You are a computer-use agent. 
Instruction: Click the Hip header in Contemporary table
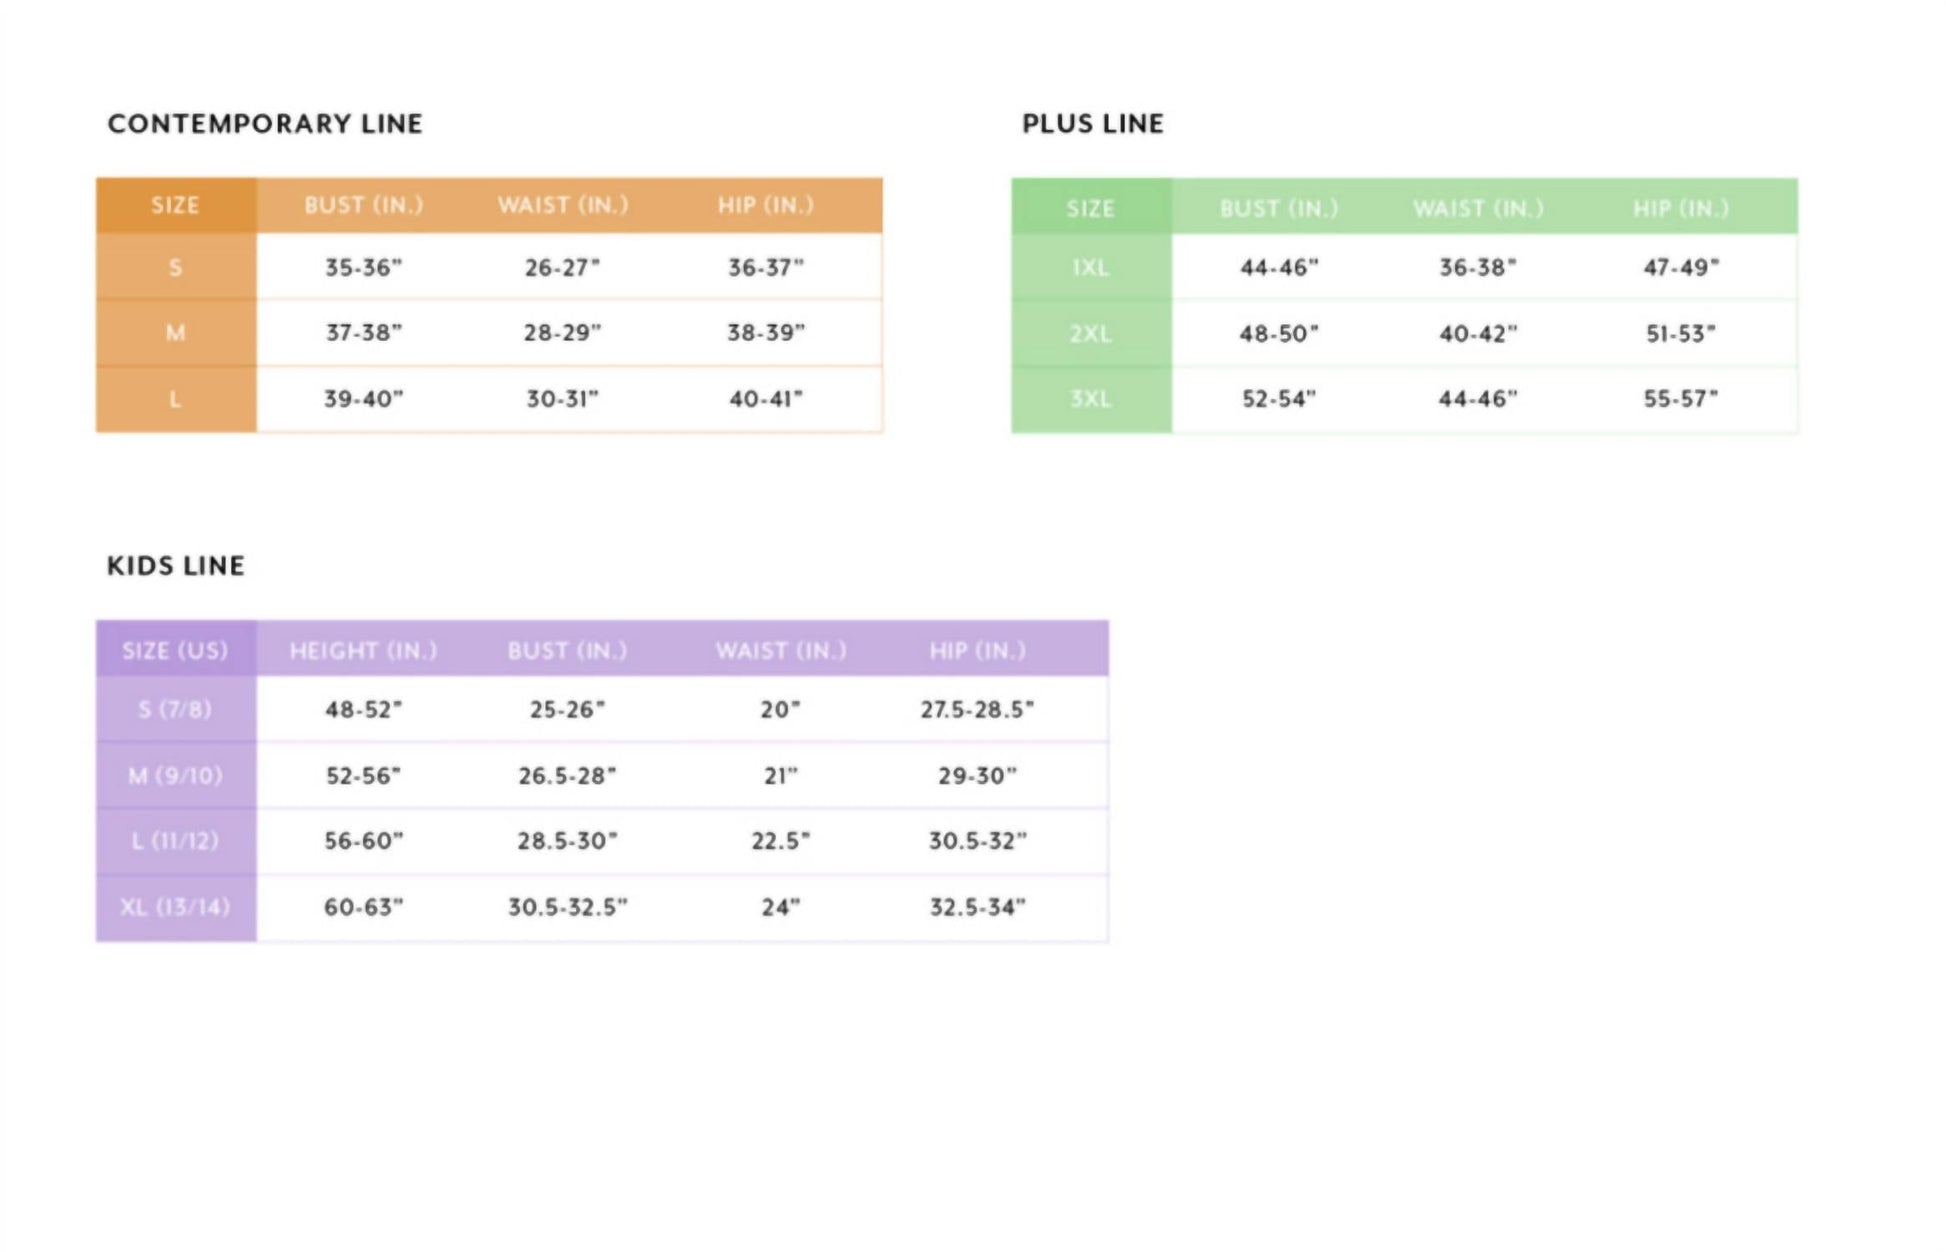766,205
